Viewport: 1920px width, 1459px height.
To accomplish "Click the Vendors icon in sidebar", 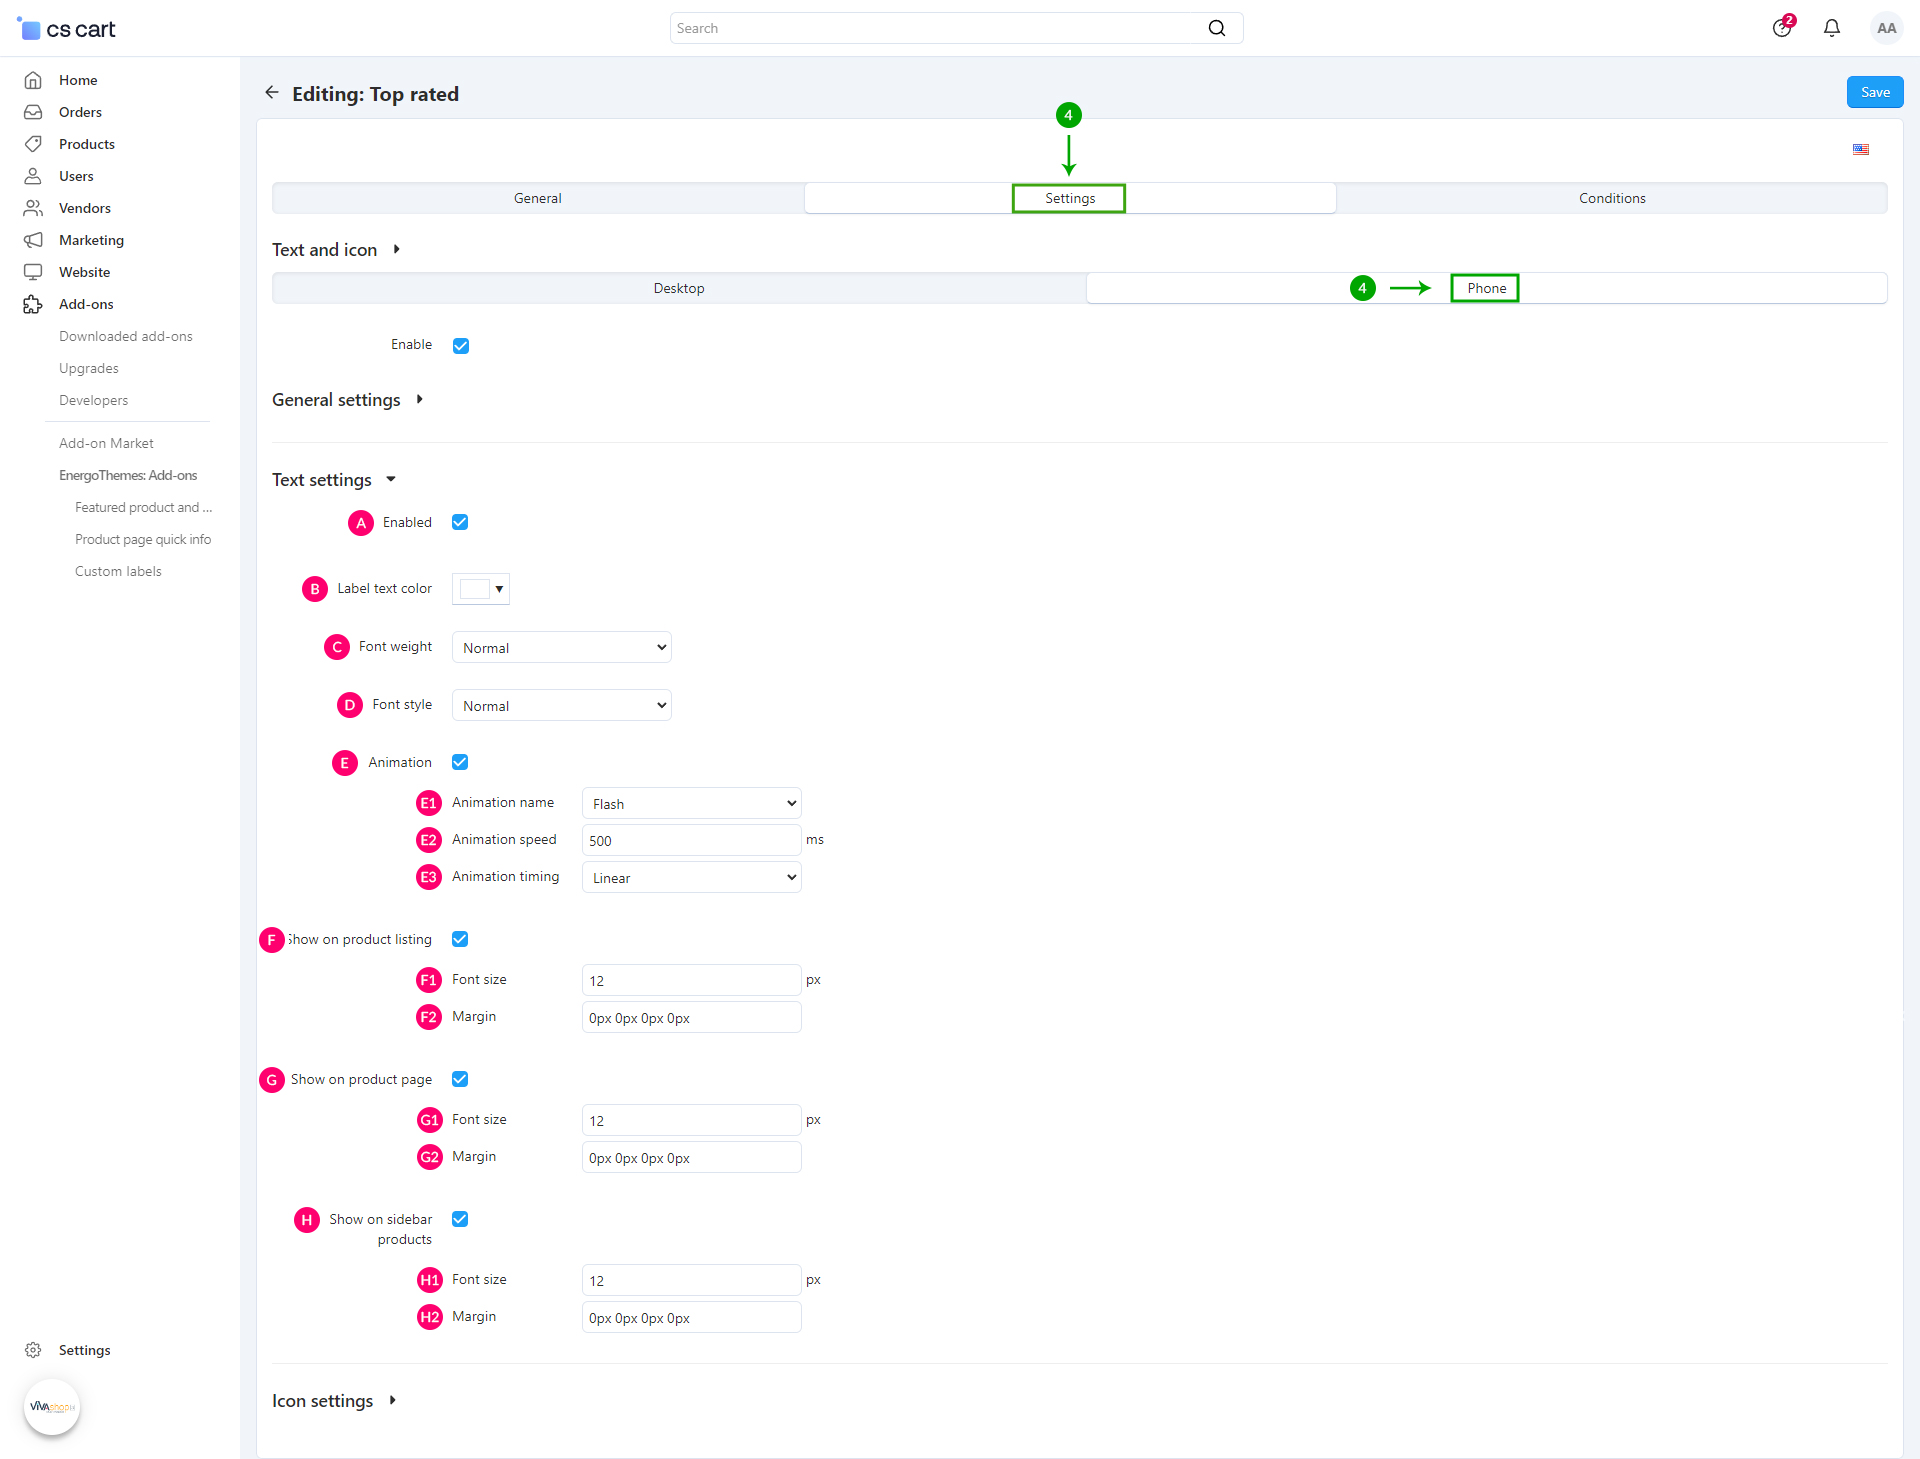I will 33,208.
